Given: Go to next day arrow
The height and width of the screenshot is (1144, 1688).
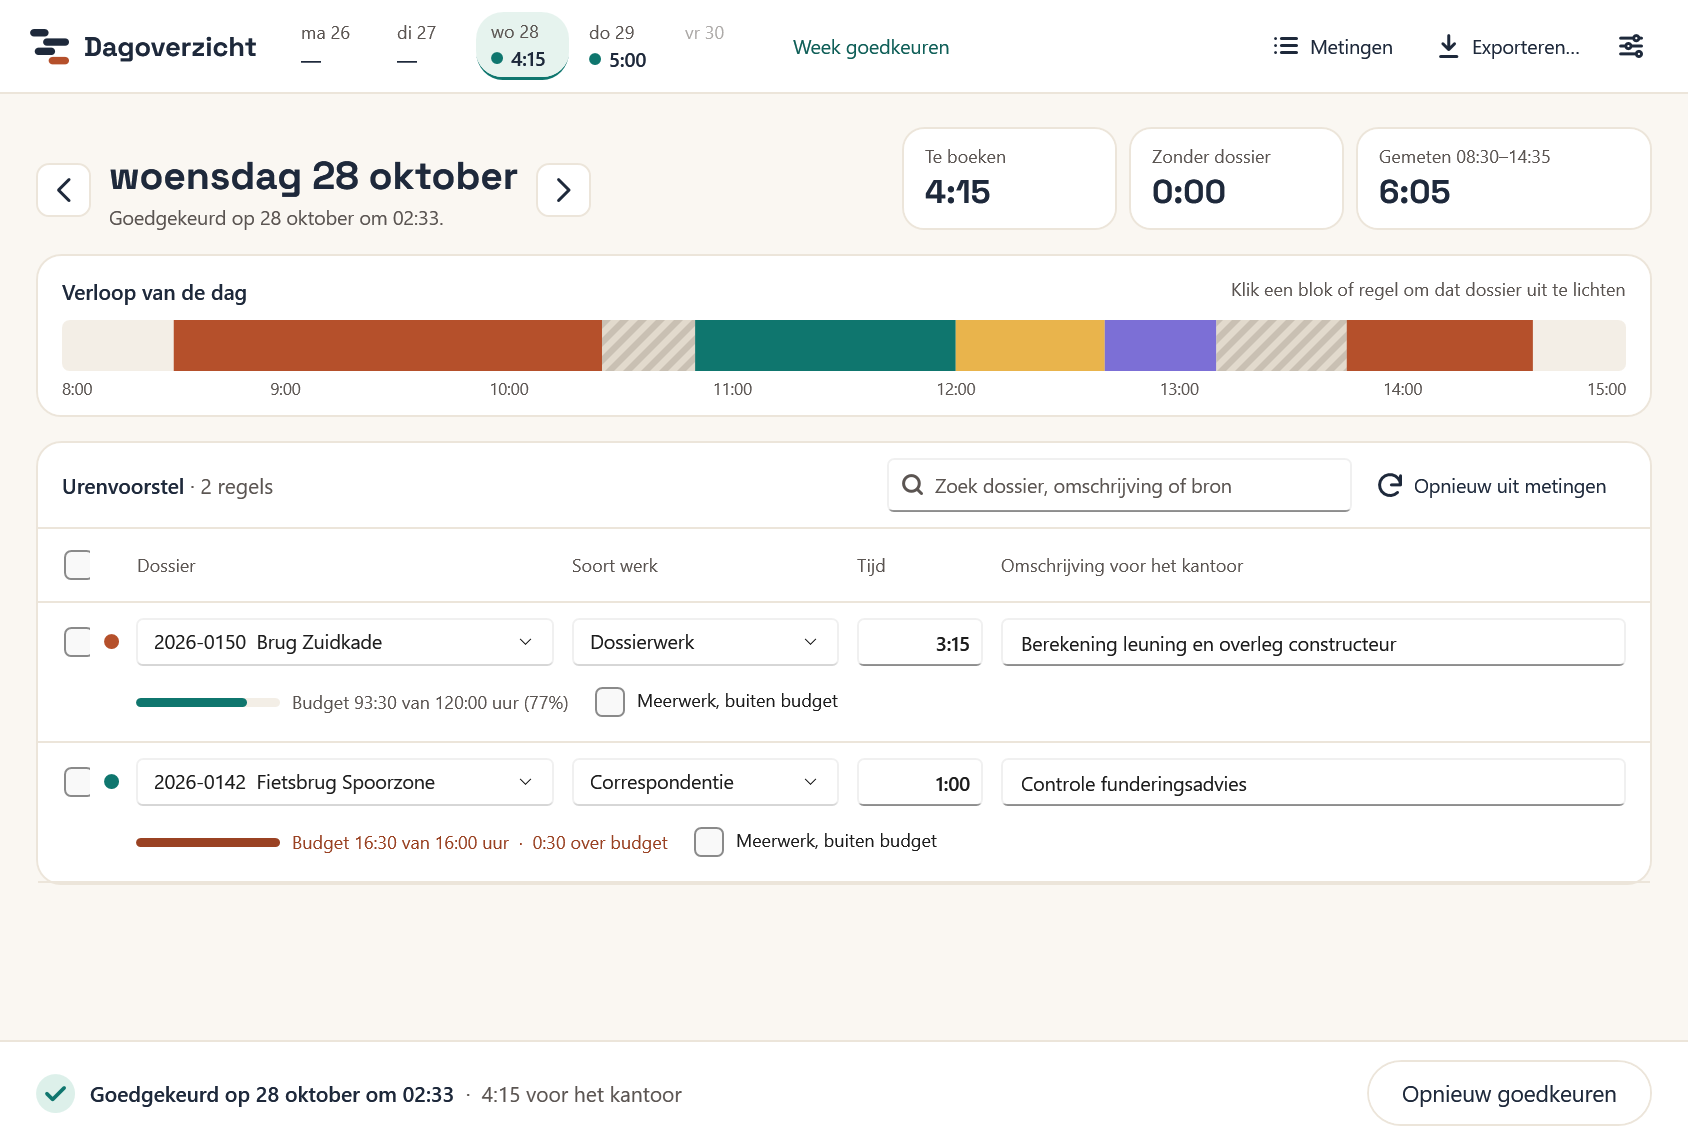Looking at the screenshot, I should pos(564,190).
